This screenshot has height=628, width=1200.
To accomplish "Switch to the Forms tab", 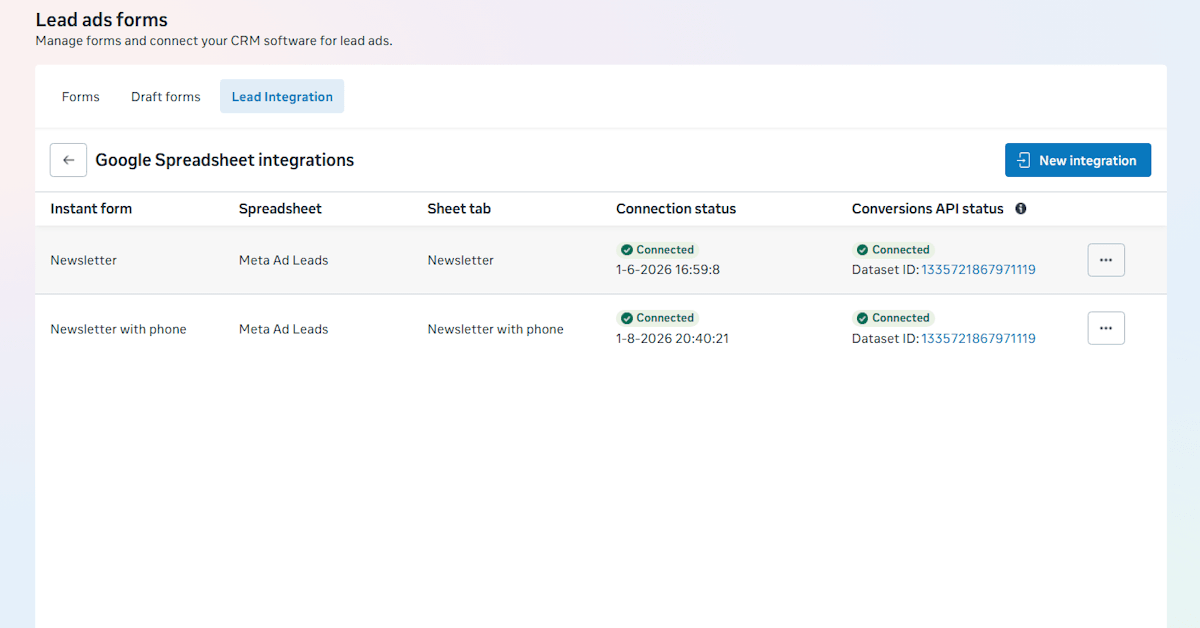I will pyautogui.click(x=81, y=97).
